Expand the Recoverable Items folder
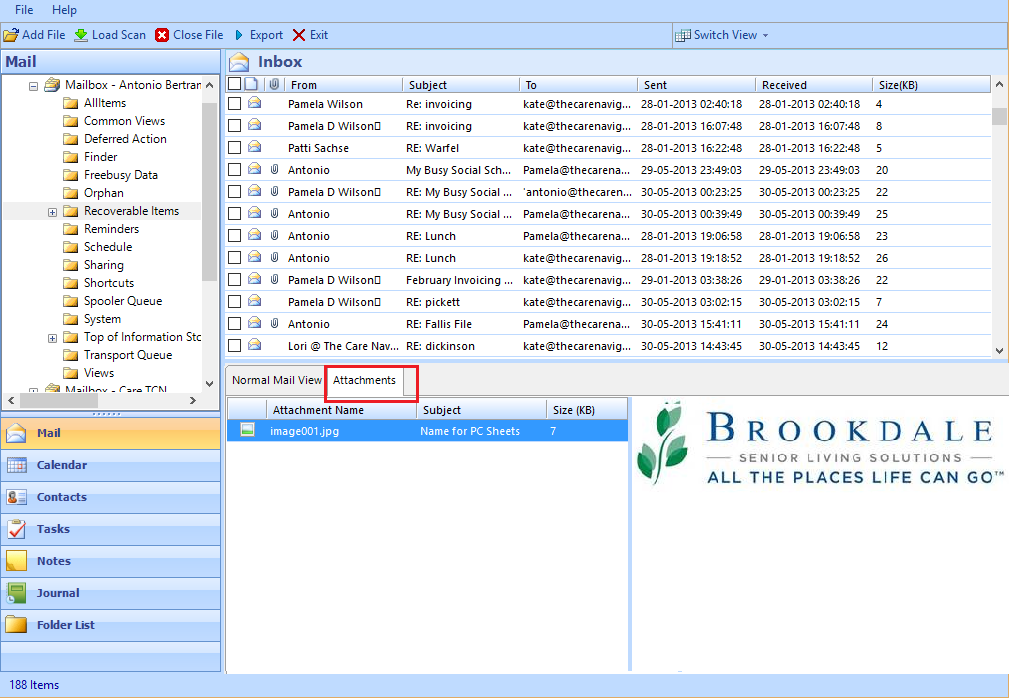Image resolution: width=1009 pixels, height=698 pixels. pos(53,212)
